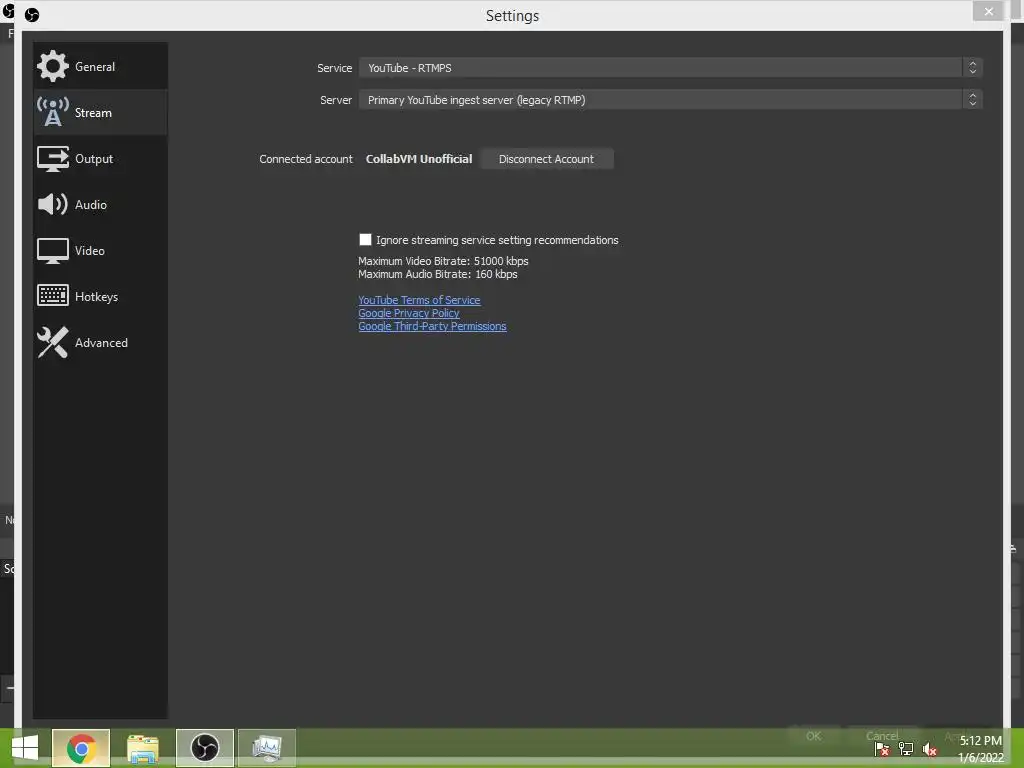
Task: Open General settings tab
Action: click(x=100, y=67)
